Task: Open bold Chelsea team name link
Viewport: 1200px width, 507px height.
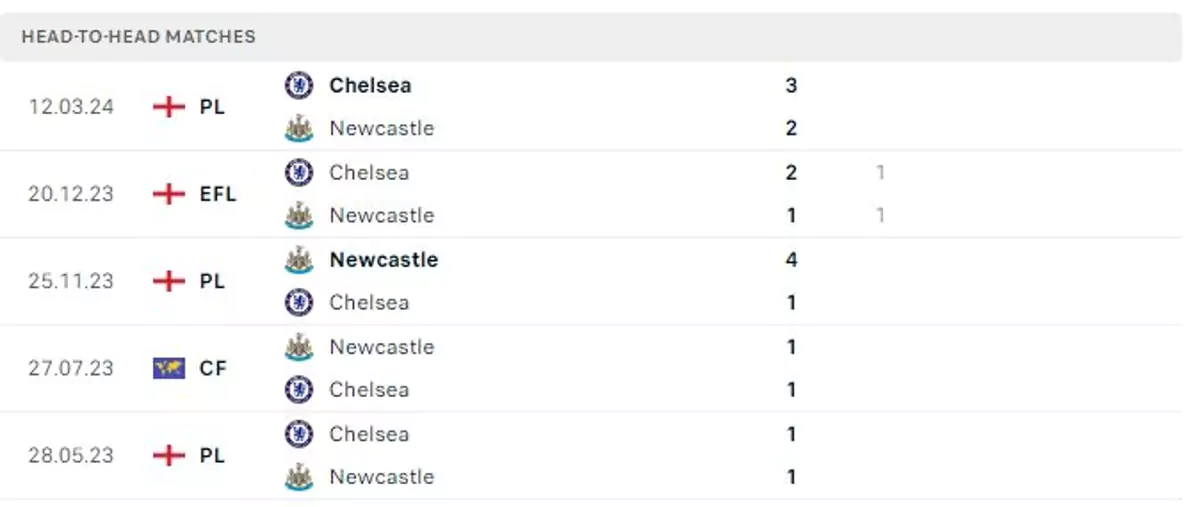Action: pyautogui.click(x=370, y=86)
